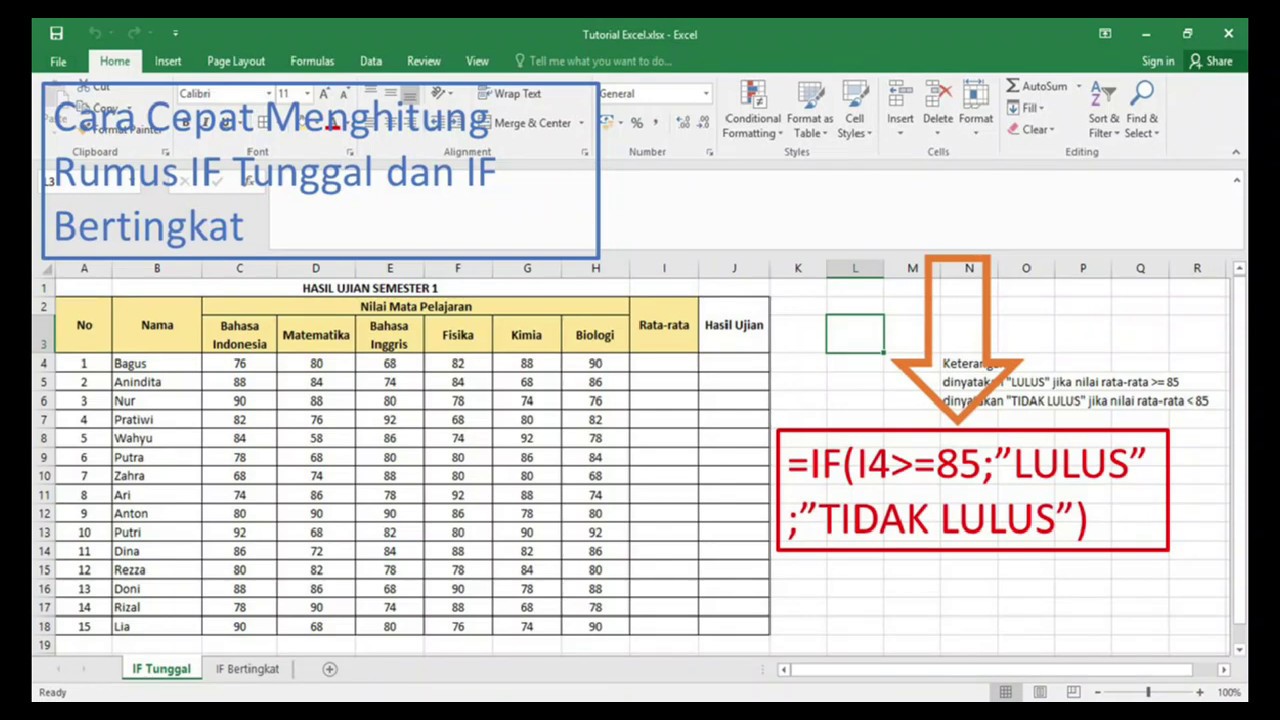
Task: Click the horizontal scrollbar right arrow
Action: pyautogui.click(x=1223, y=669)
